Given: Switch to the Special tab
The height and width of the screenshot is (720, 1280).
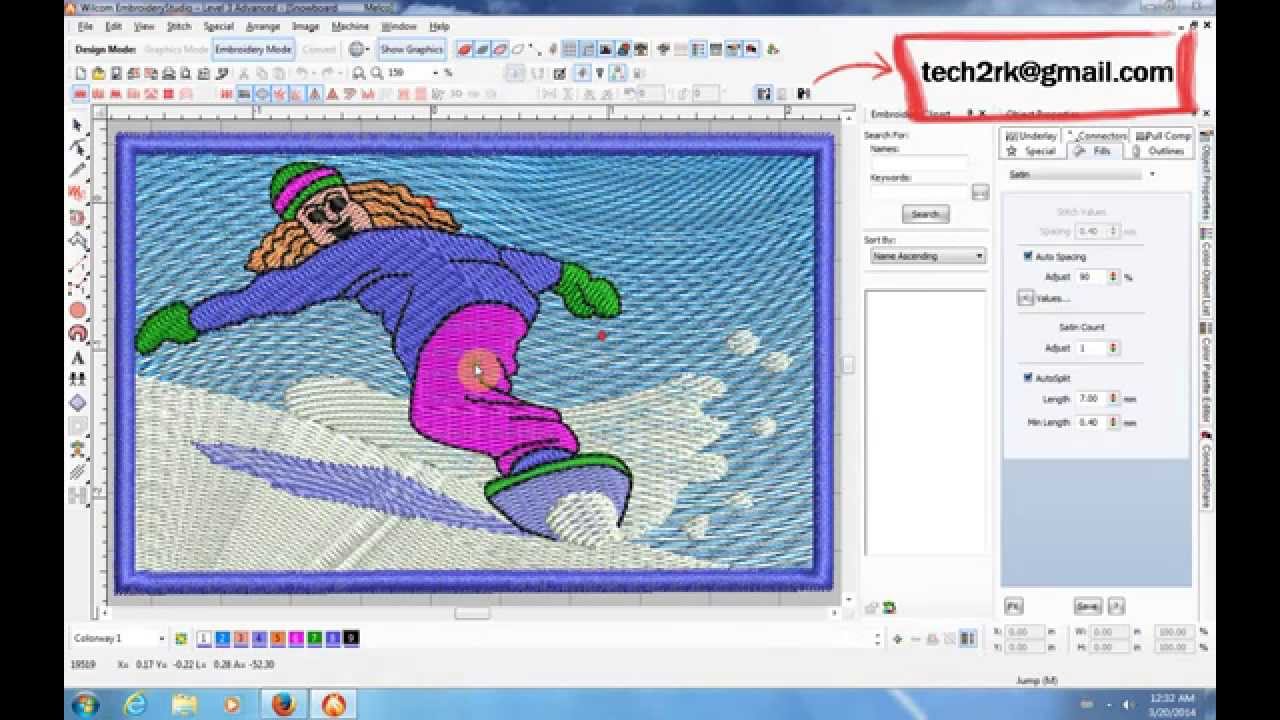Looking at the screenshot, I should coord(1032,151).
